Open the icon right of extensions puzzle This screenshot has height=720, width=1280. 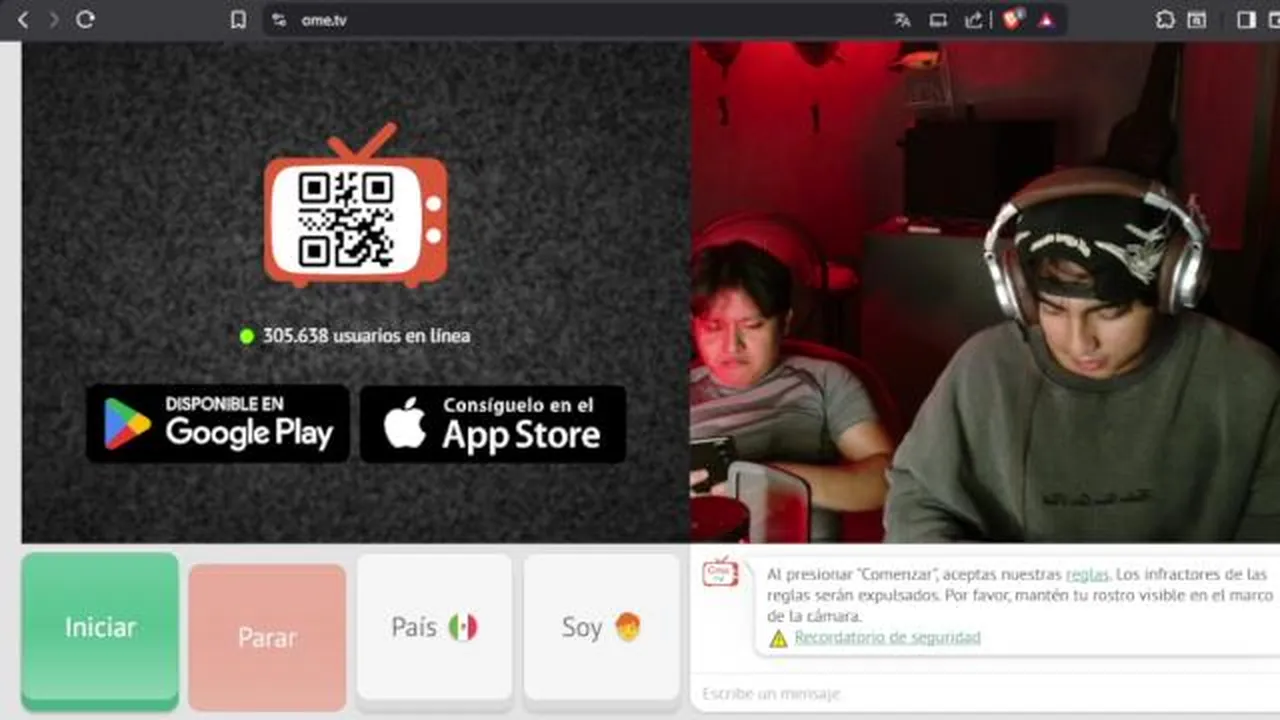[1197, 20]
